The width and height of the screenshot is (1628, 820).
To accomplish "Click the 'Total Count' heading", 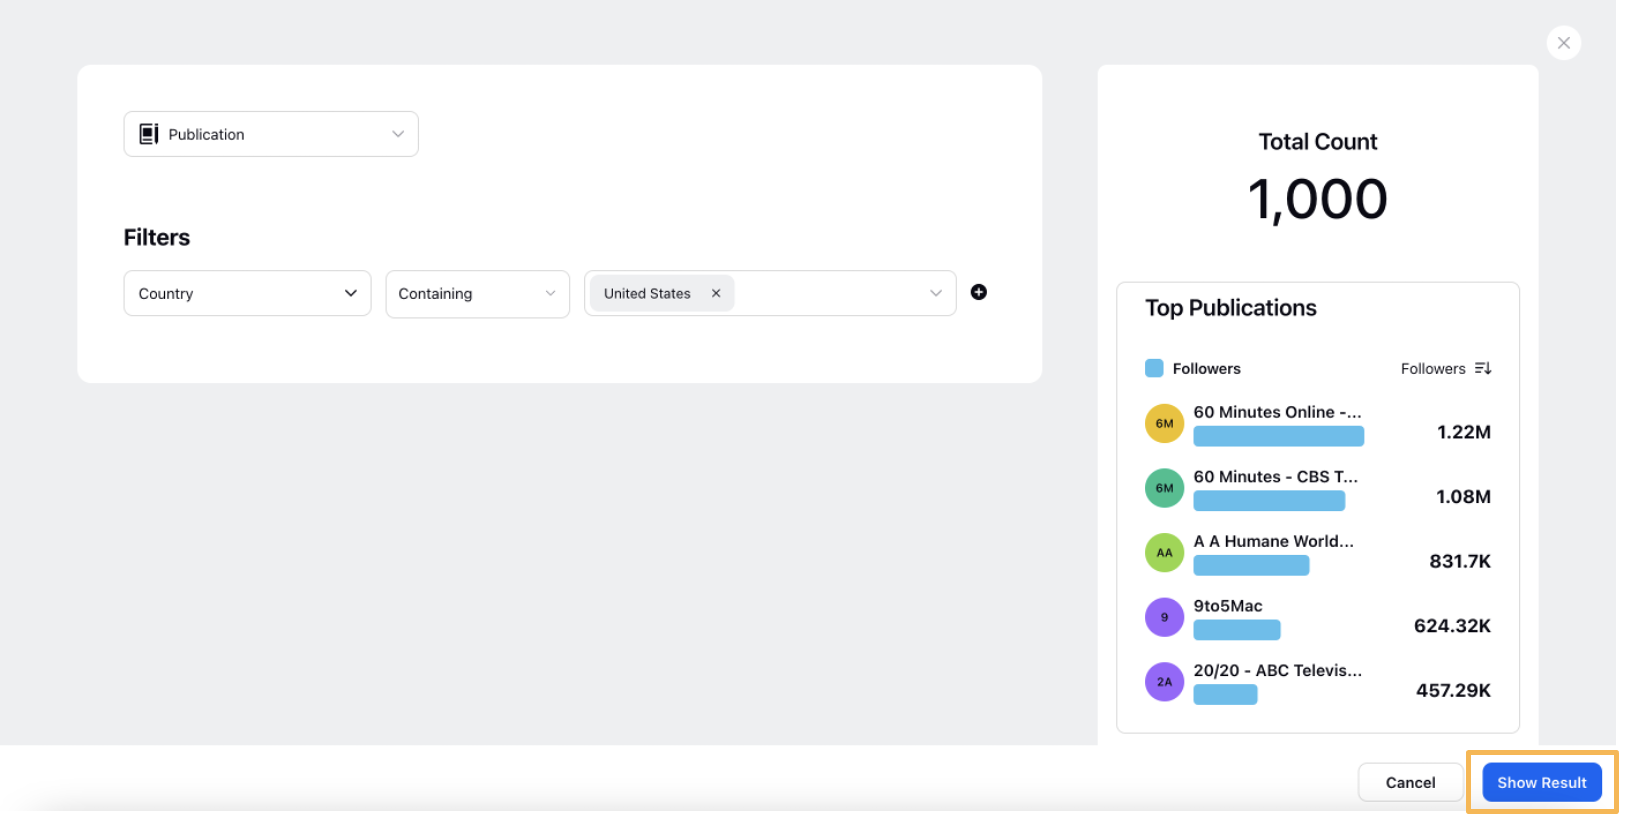I will pyautogui.click(x=1317, y=142).
